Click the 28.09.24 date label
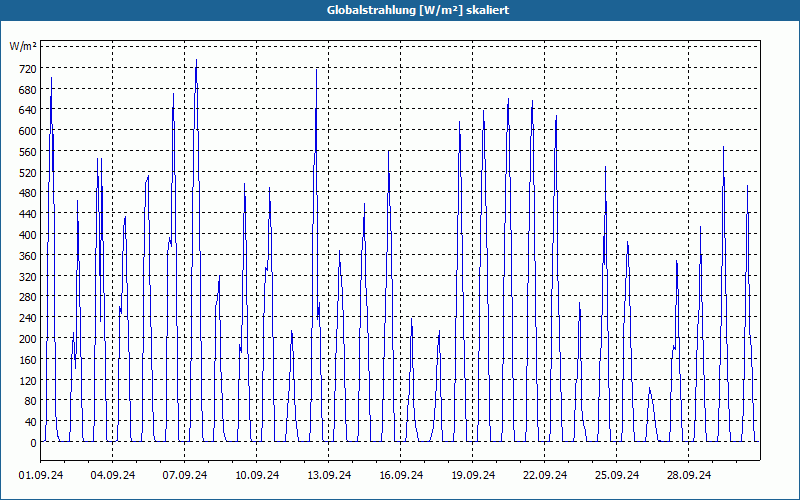Image resolution: width=800 pixels, height=500 pixels. [x=688, y=475]
